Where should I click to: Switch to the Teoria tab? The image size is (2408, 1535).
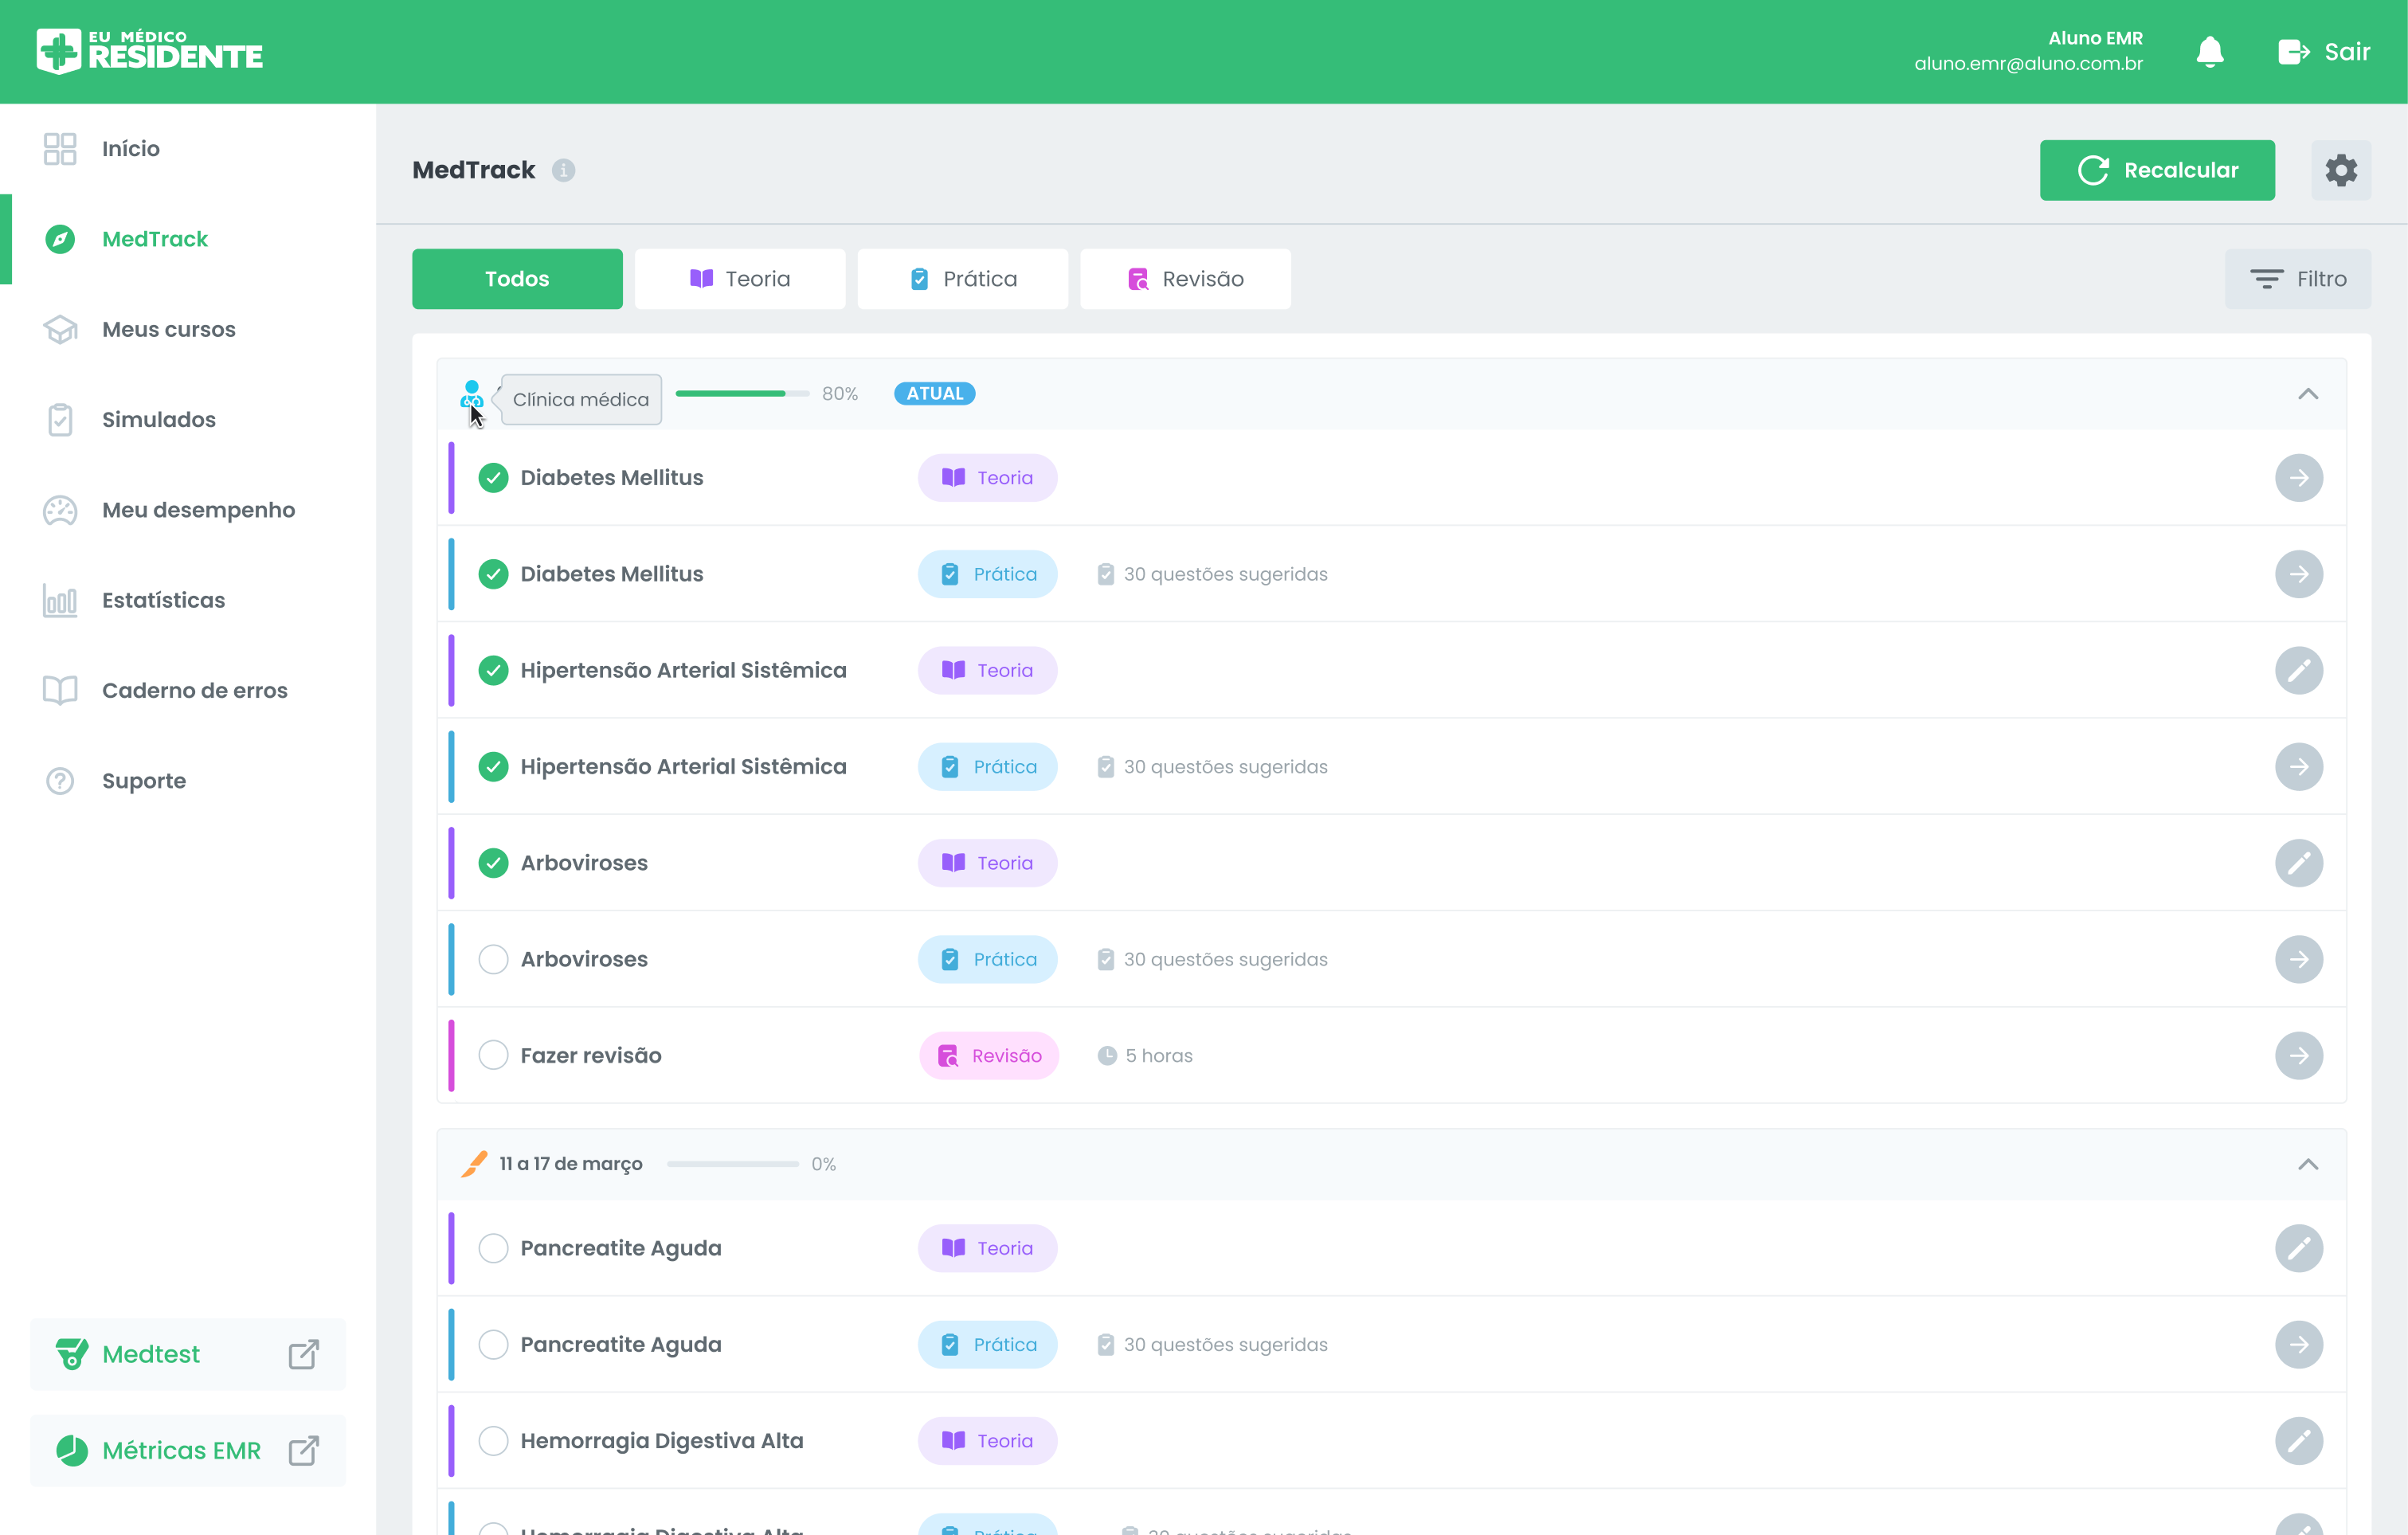click(x=740, y=278)
